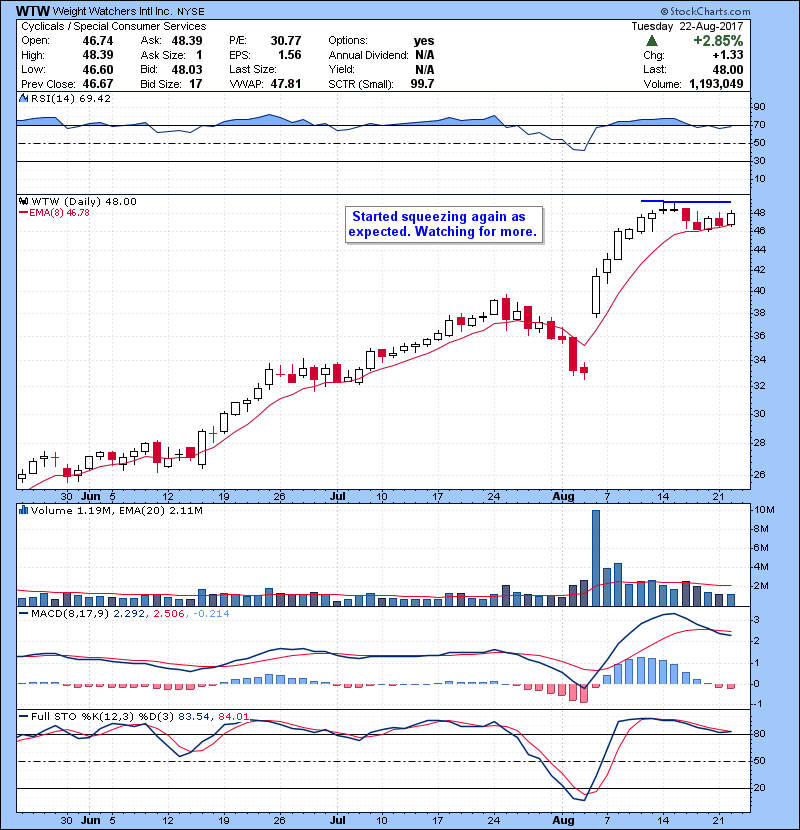Click the P/E value 30.77

tap(286, 41)
